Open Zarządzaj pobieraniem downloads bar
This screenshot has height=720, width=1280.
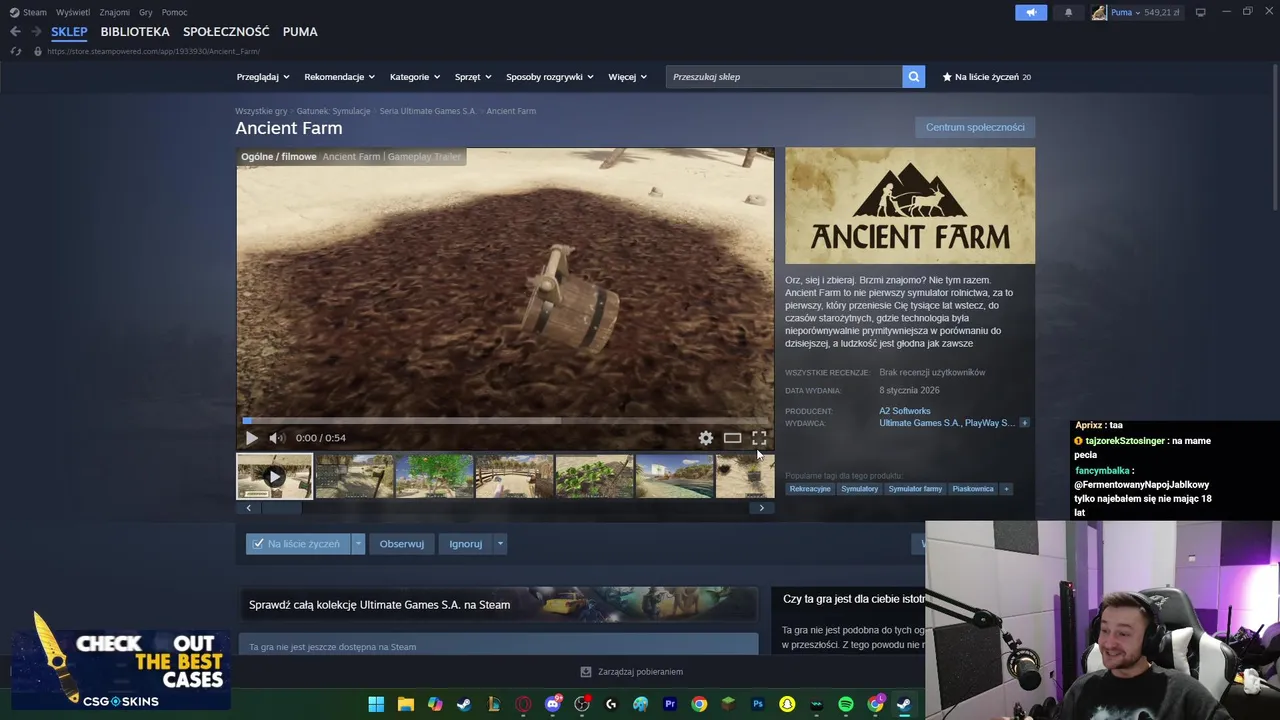coord(632,672)
